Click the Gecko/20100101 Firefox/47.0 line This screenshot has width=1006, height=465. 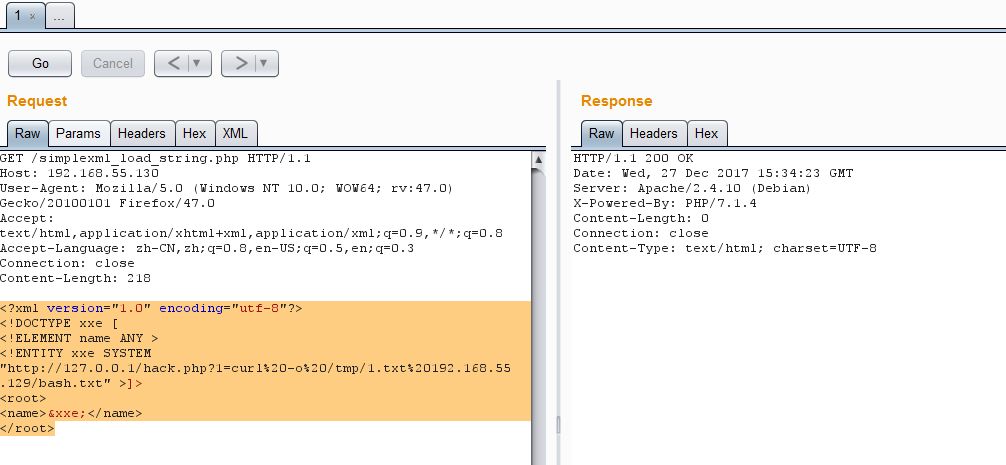(x=108, y=203)
